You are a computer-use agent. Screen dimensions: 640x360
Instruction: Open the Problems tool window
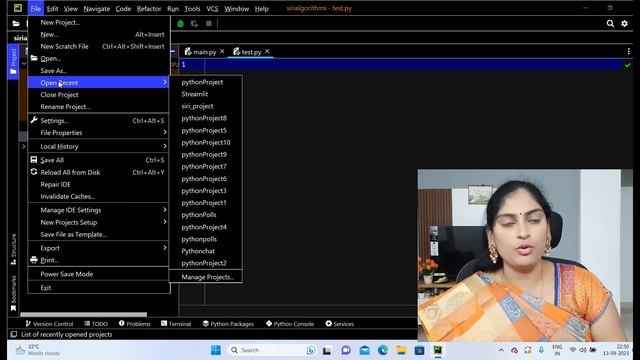point(134,324)
